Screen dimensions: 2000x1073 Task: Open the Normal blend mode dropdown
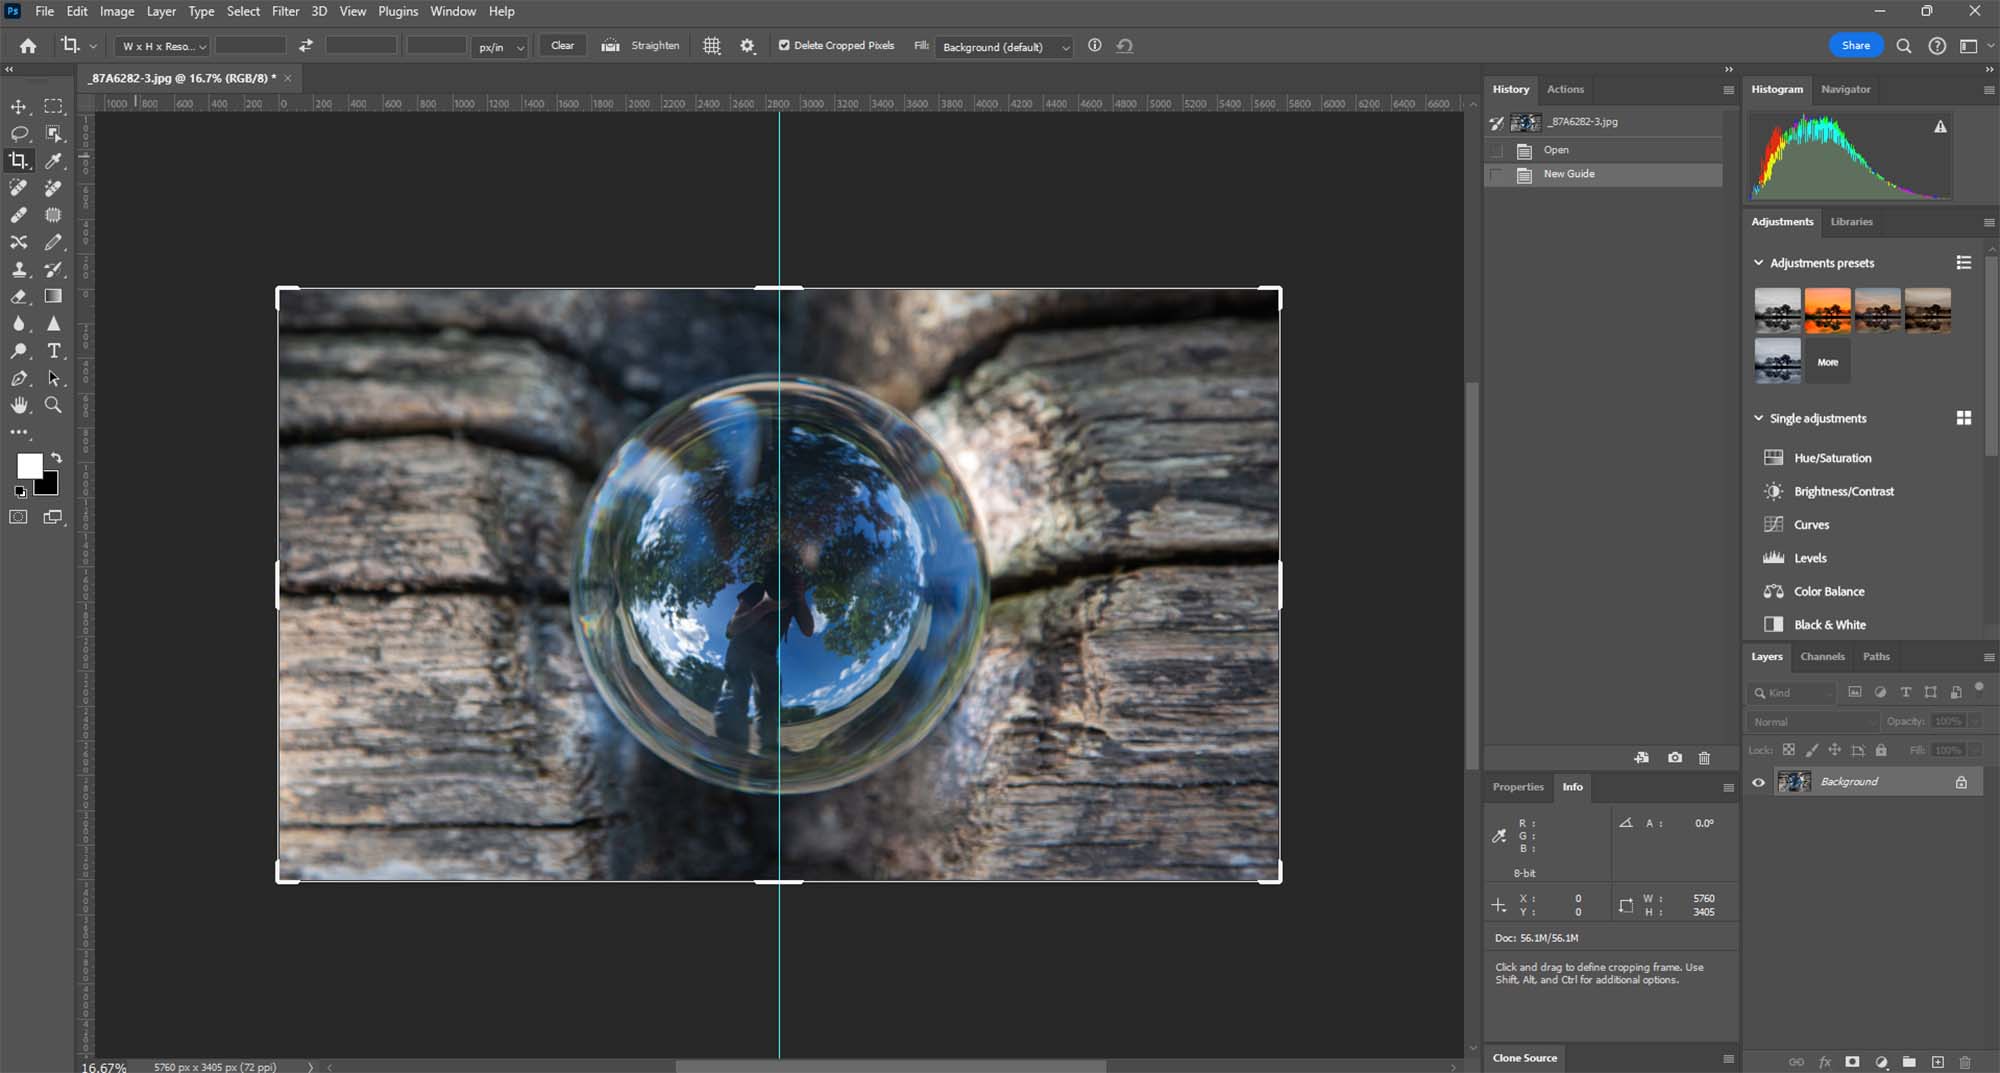pos(1814,721)
